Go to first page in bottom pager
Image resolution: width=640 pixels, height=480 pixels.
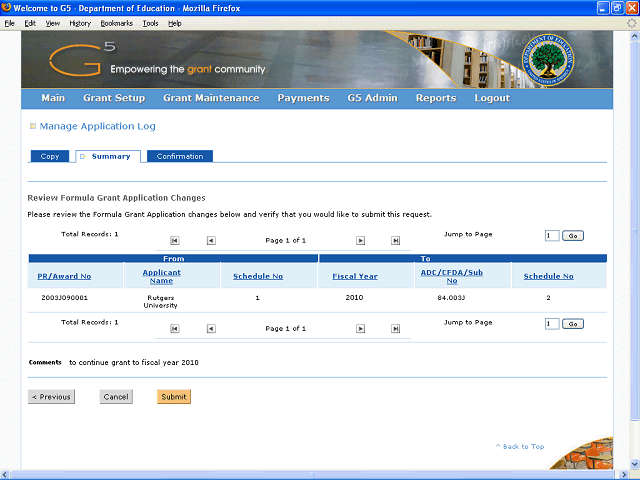[175, 329]
